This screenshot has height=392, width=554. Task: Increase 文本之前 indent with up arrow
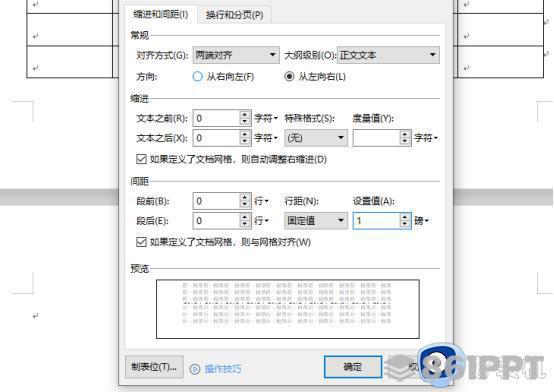pos(245,115)
